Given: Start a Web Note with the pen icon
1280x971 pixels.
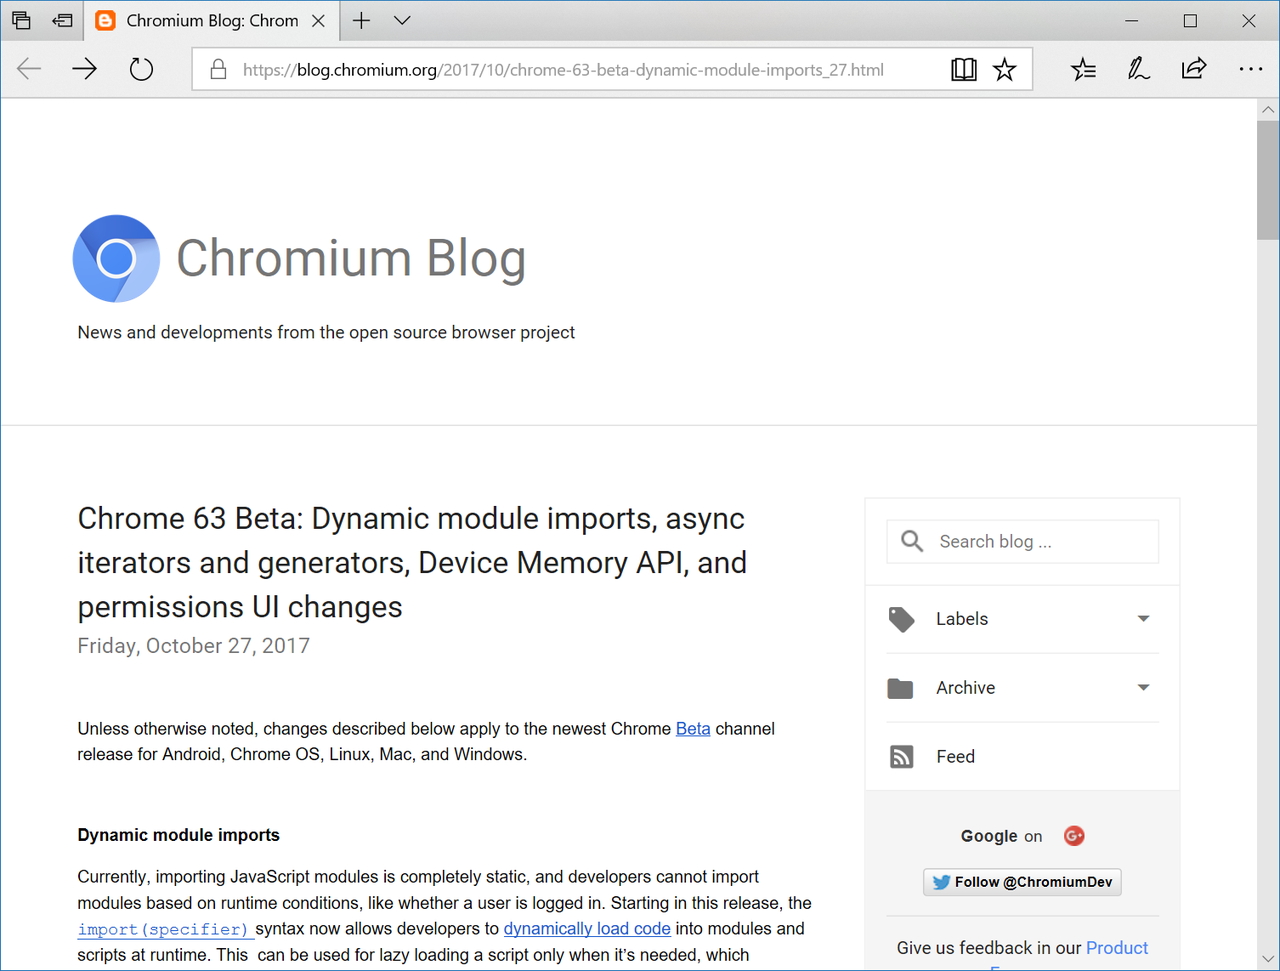Looking at the screenshot, I should click(x=1138, y=69).
